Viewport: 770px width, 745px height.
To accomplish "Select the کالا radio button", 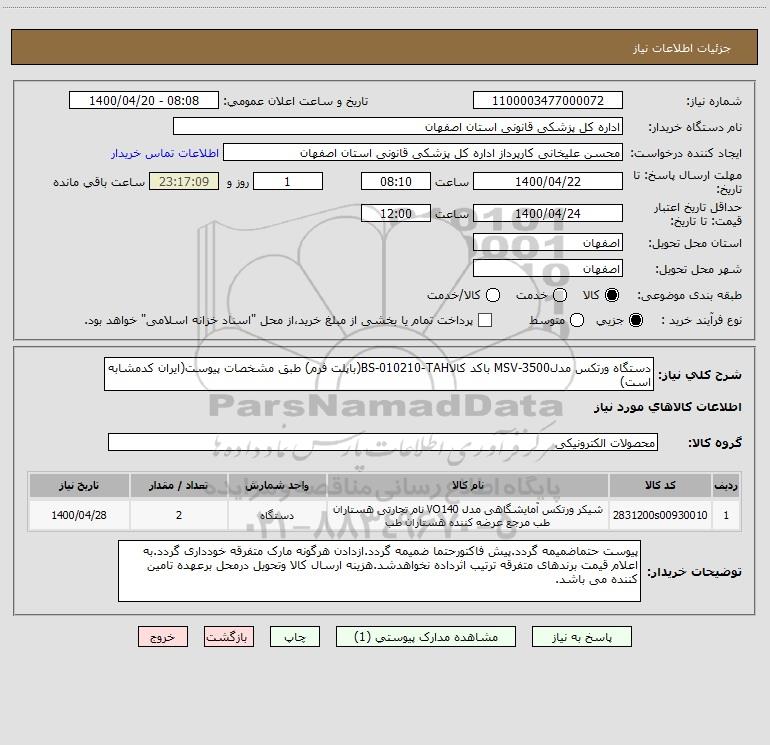I will [612, 295].
